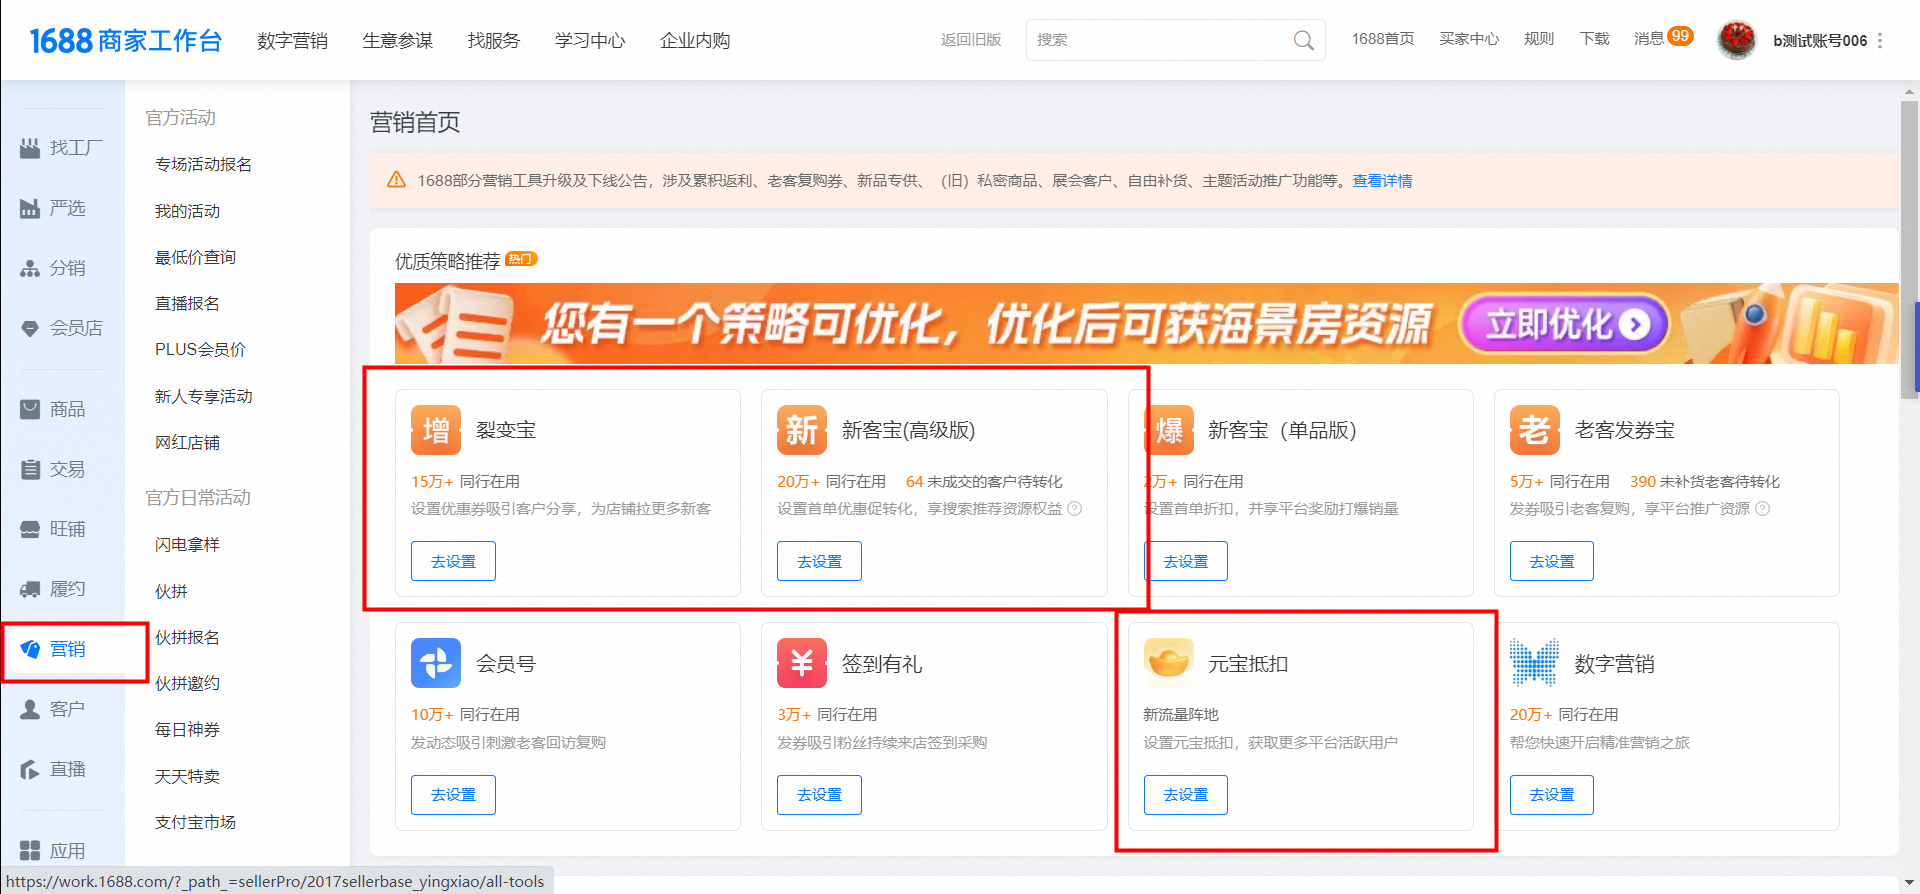Click 立即优化 button on the banner
This screenshot has height=894, width=1920.
tap(1564, 324)
